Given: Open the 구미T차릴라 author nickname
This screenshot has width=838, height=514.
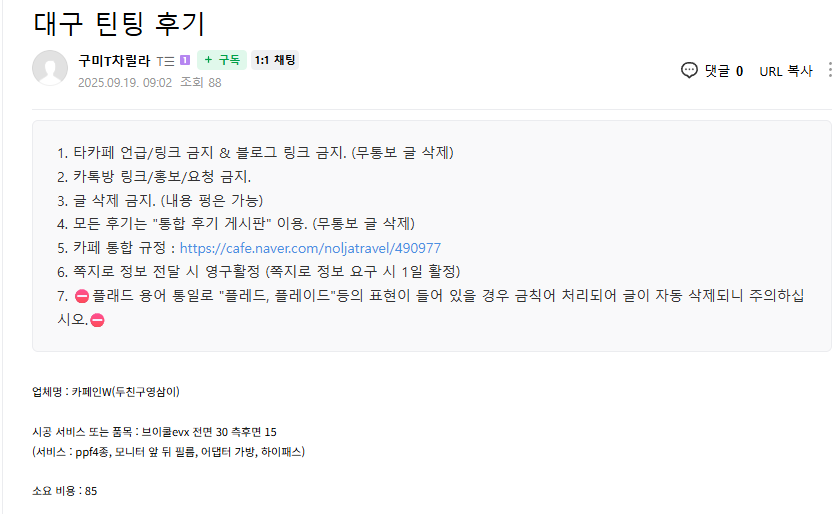Looking at the screenshot, I should point(114,60).
